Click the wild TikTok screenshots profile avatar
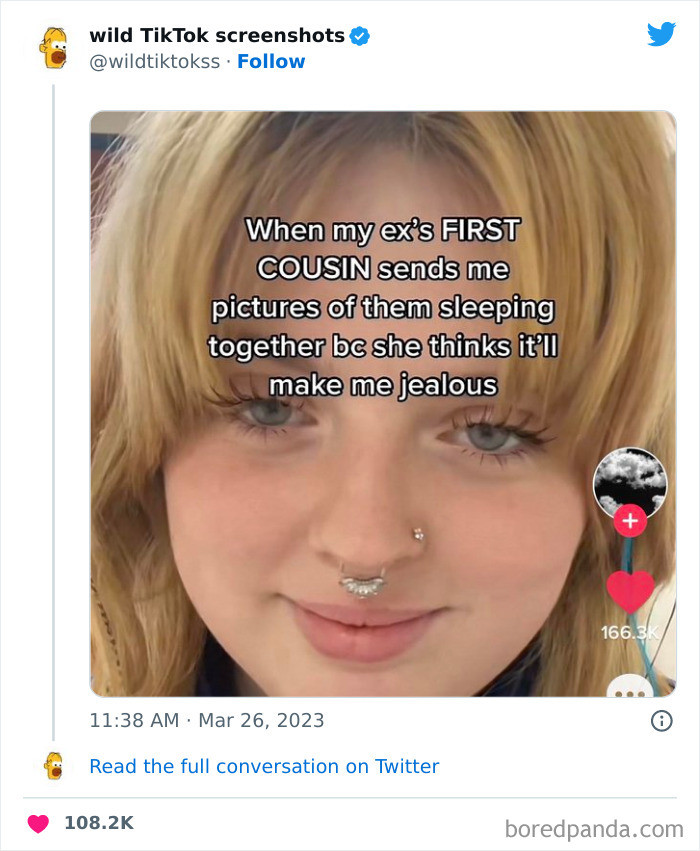This screenshot has width=700, height=851. (53, 47)
